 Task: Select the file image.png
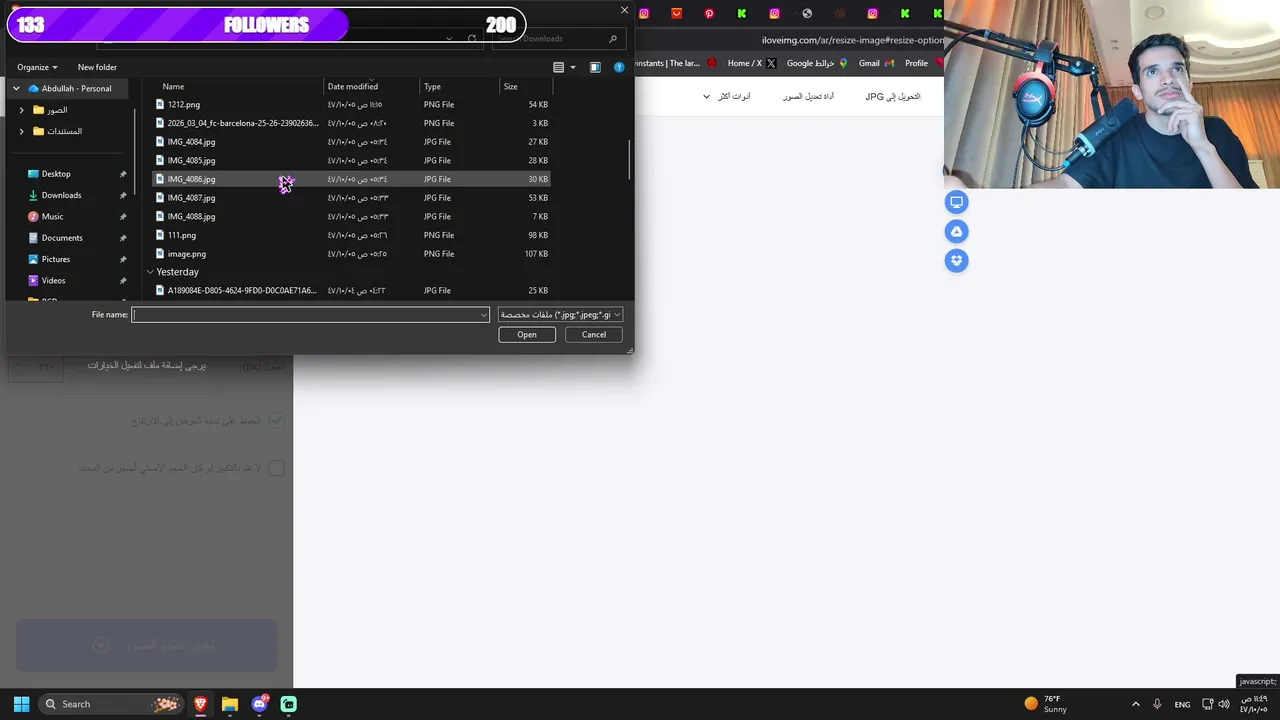[x=350, y=254]
